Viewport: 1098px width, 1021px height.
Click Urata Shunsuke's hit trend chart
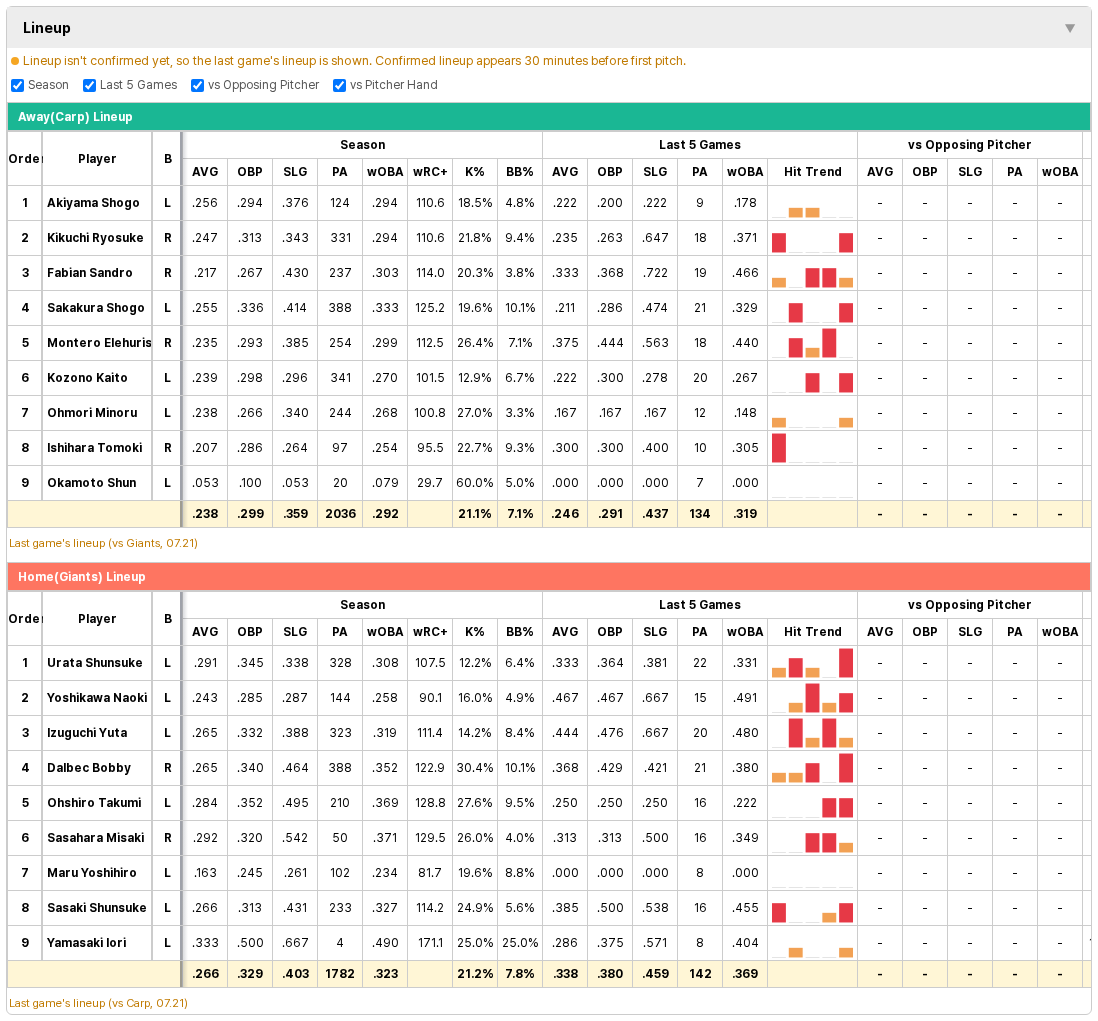pos(812,662)
